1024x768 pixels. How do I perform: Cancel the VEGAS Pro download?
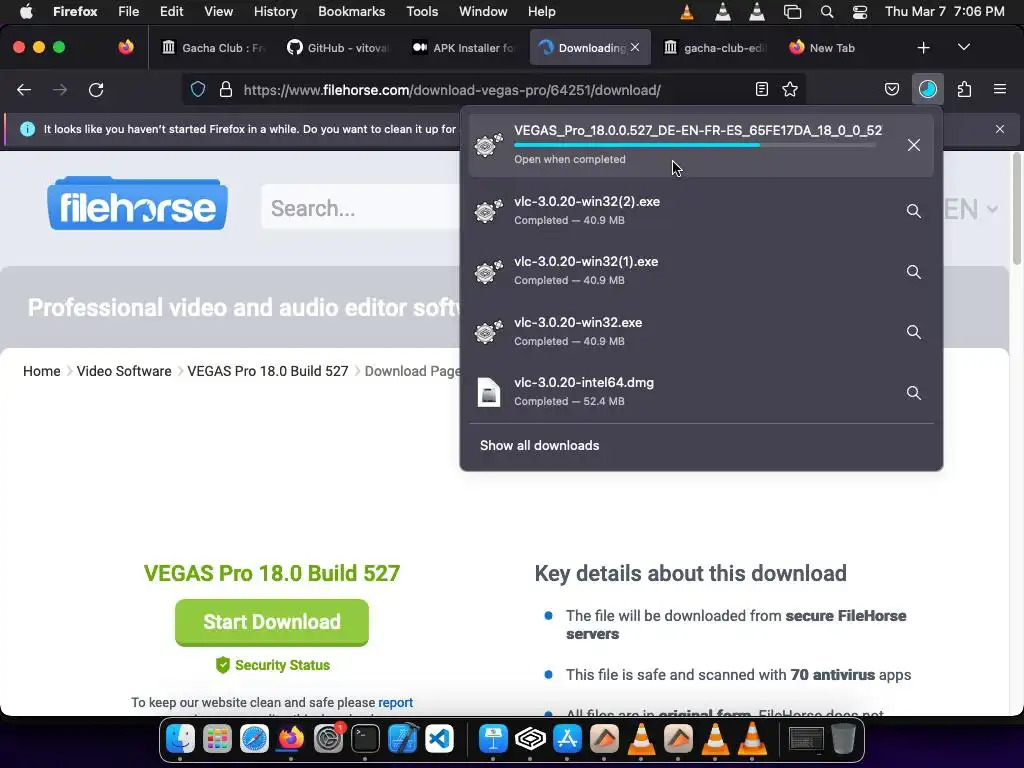[x=914, y=145]
